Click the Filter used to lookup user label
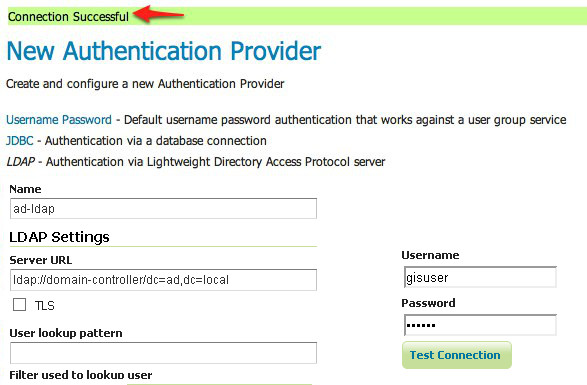Image resolution: width=587 pixels, height=385 pixels. tap(81, 375)
